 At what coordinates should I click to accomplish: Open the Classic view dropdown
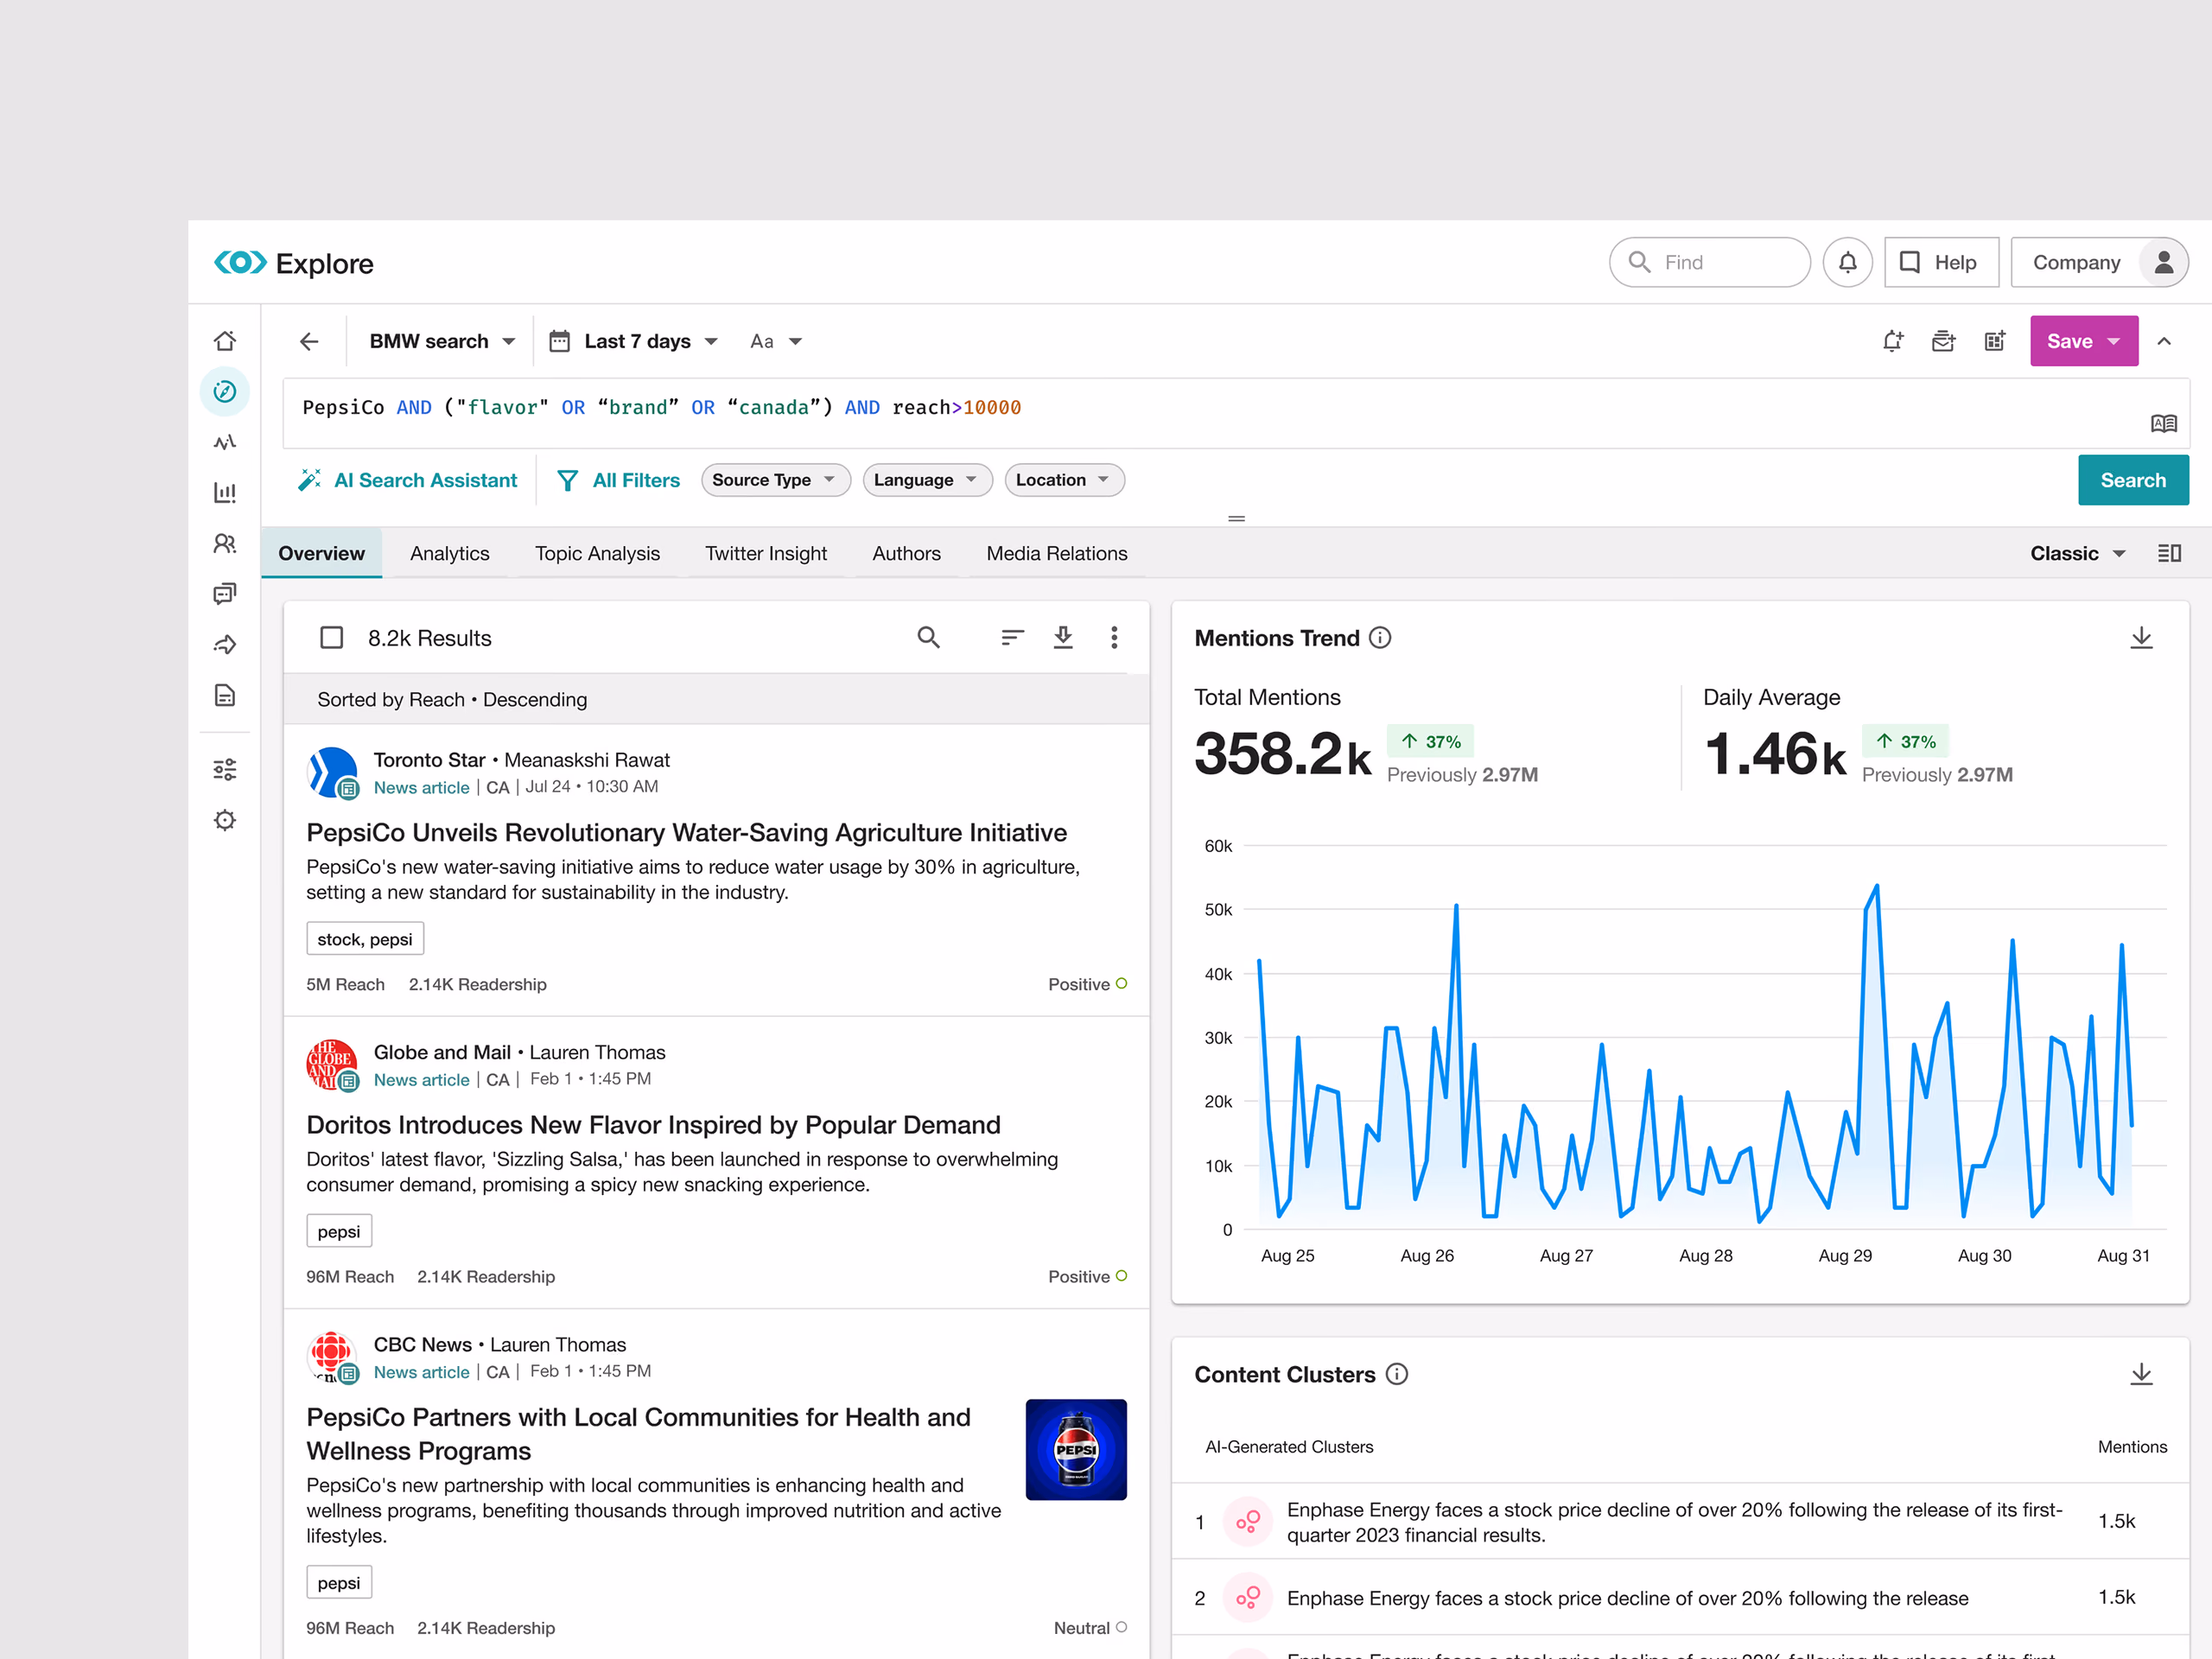[x=2078, y=553]
